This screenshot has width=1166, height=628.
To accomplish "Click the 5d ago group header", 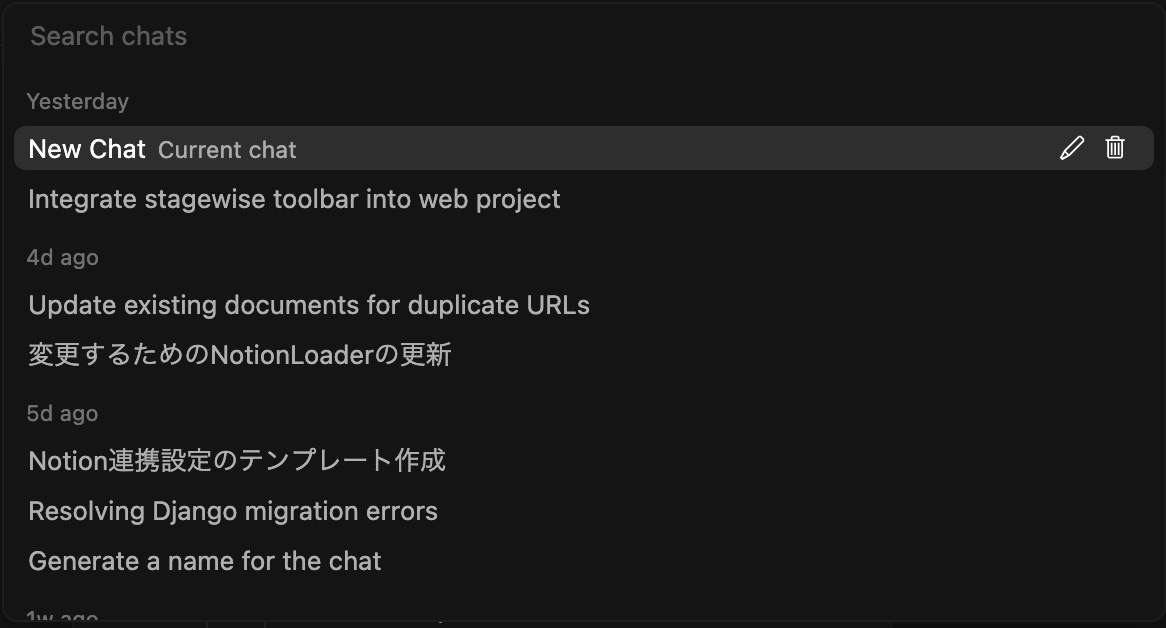I will point(62,413).
